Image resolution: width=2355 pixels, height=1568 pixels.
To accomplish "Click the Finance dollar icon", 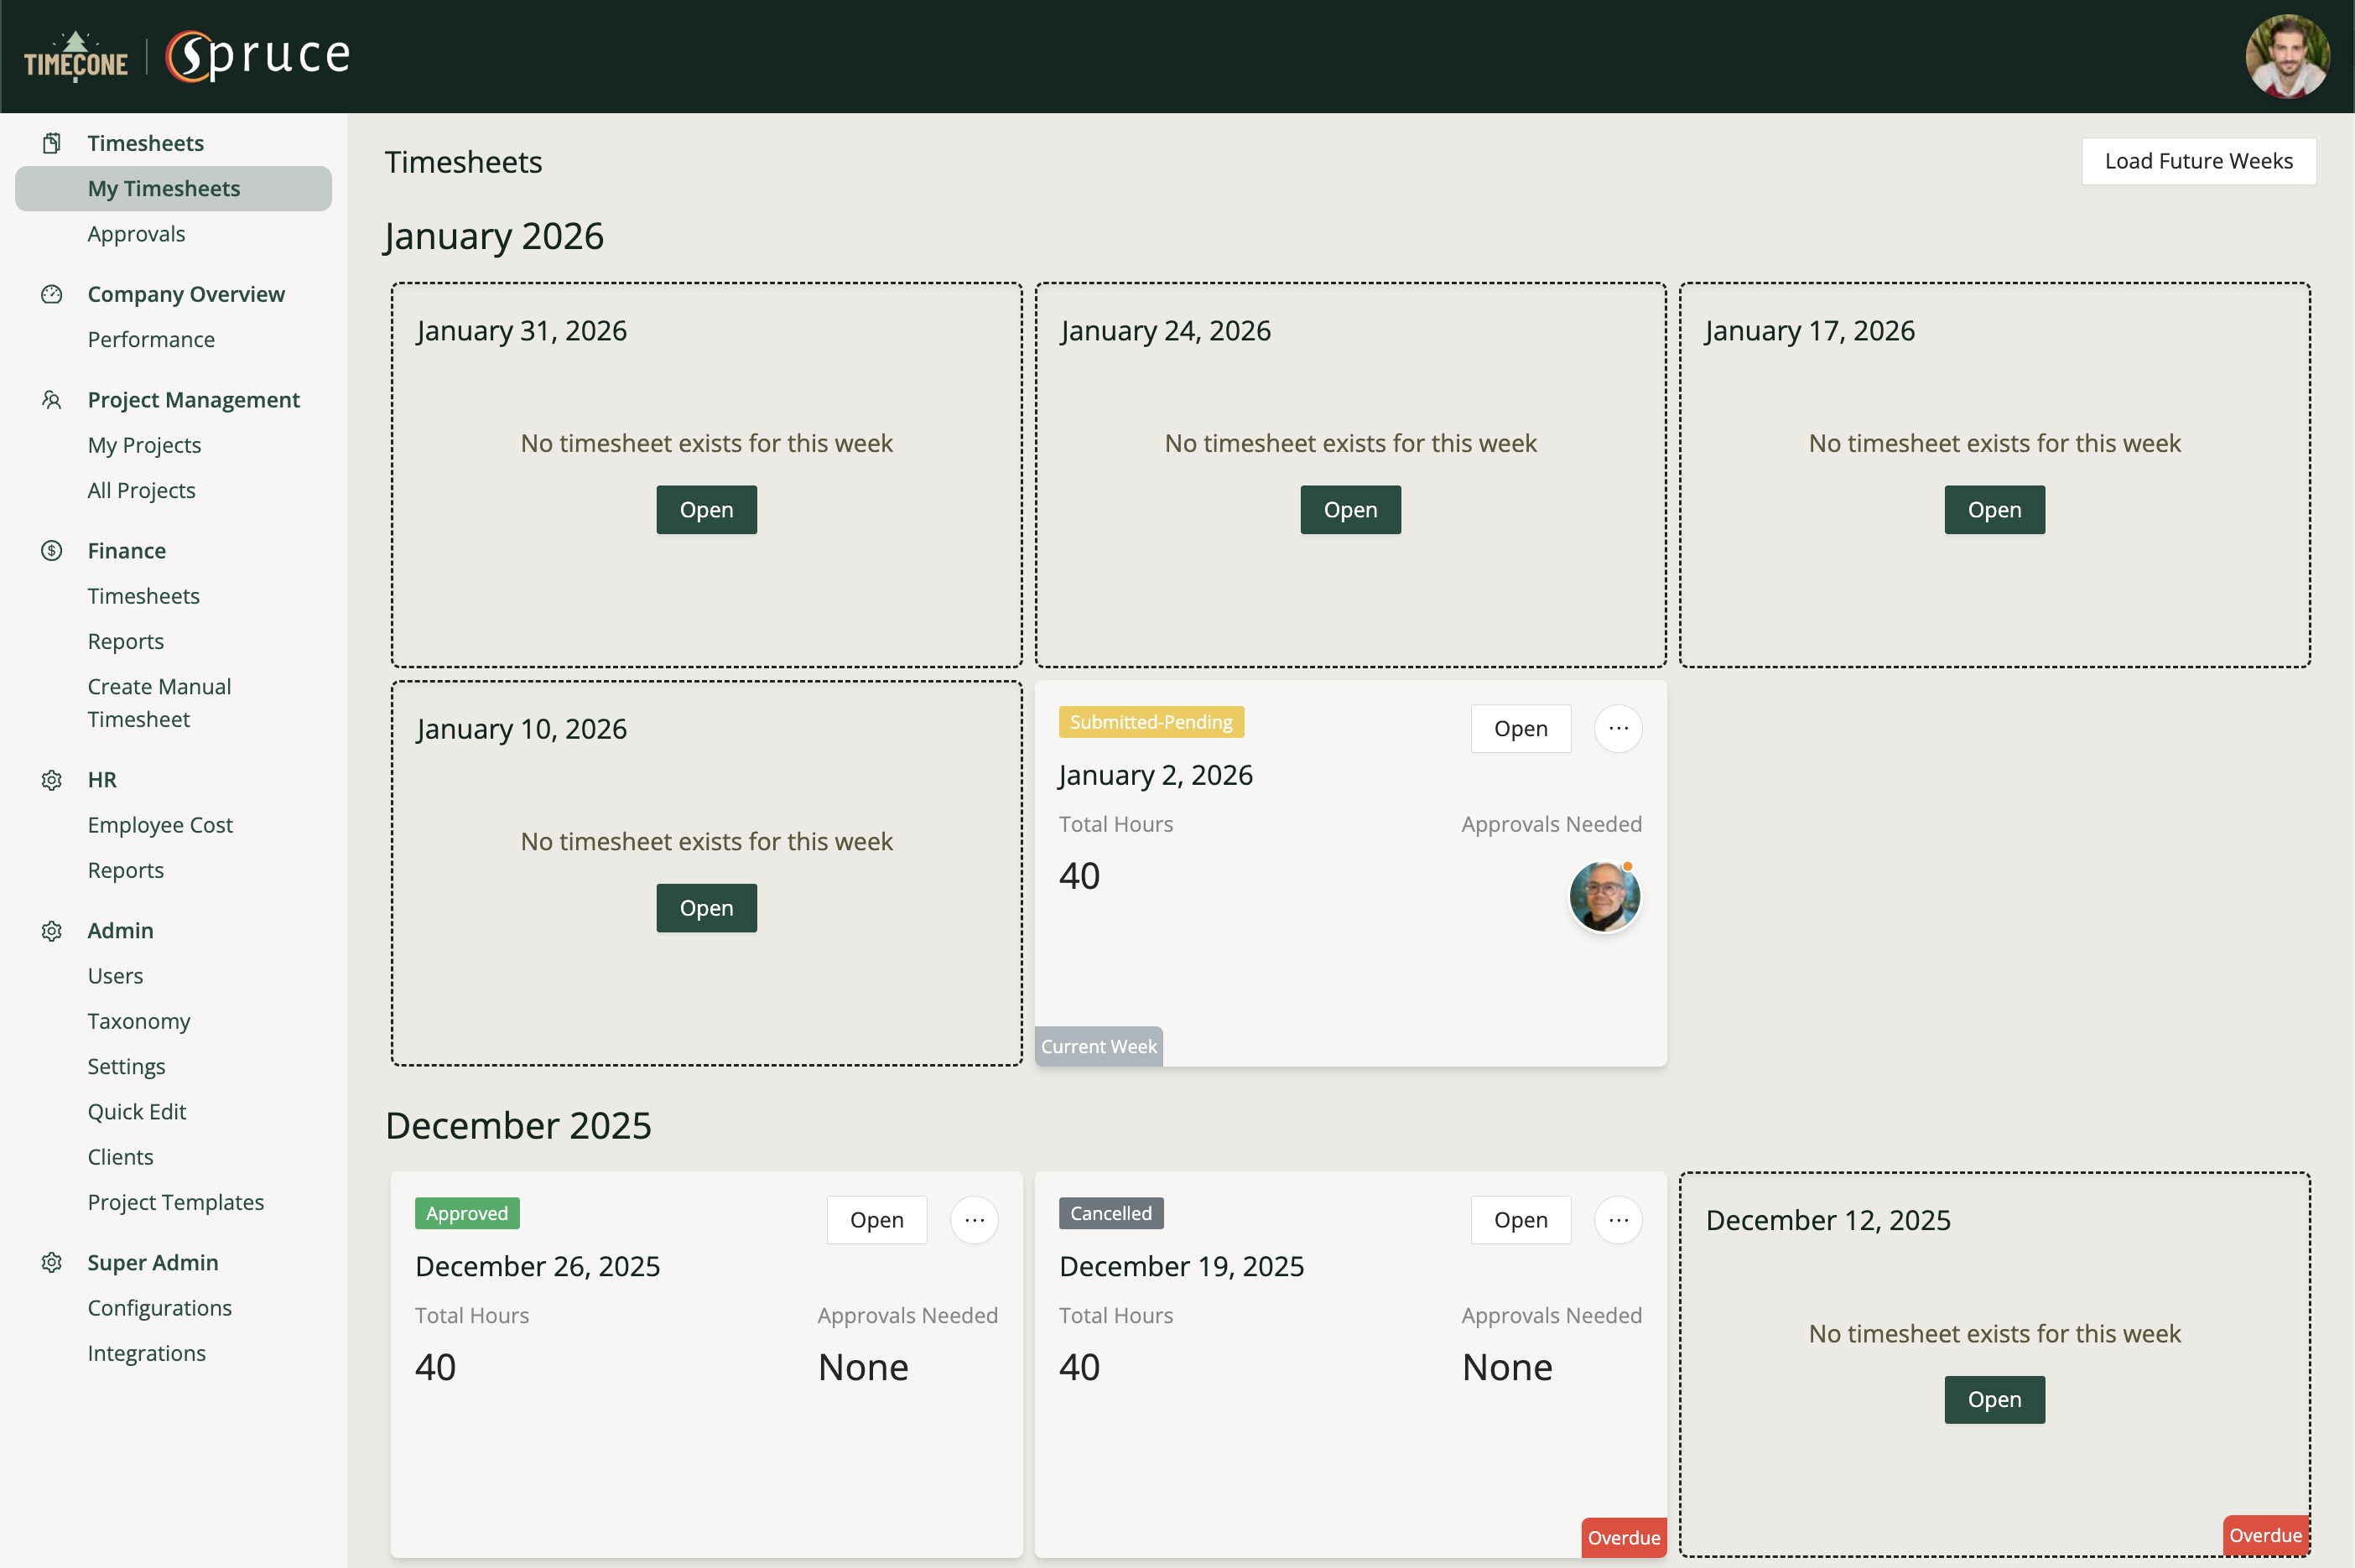I will tap(51, 550).
